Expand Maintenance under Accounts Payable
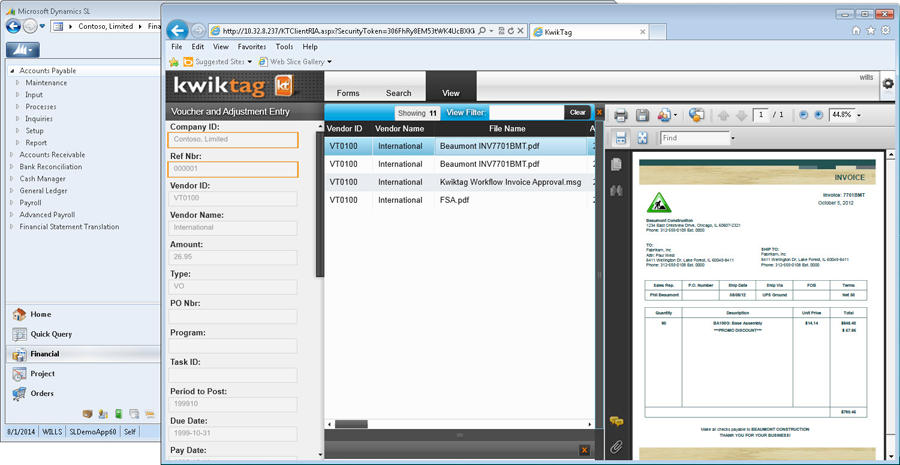 17,83
